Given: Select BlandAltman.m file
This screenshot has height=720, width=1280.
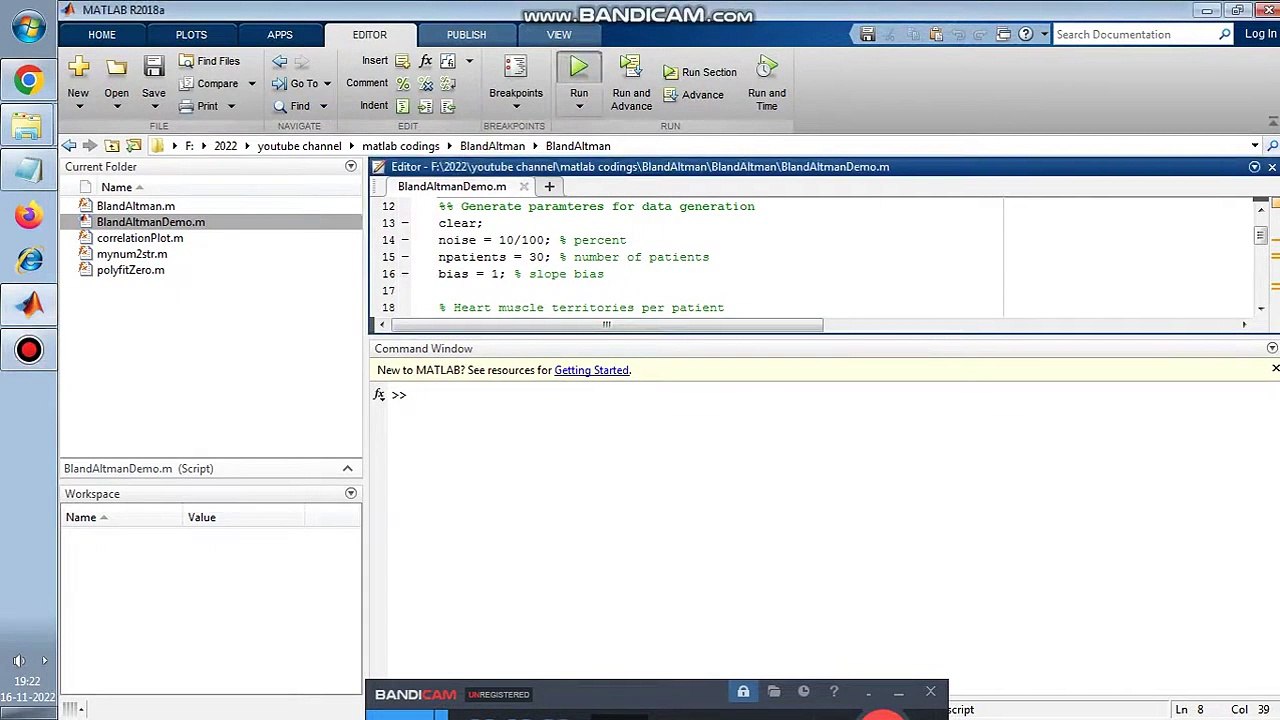Looking at the screenshot, I should pos(135,206).
